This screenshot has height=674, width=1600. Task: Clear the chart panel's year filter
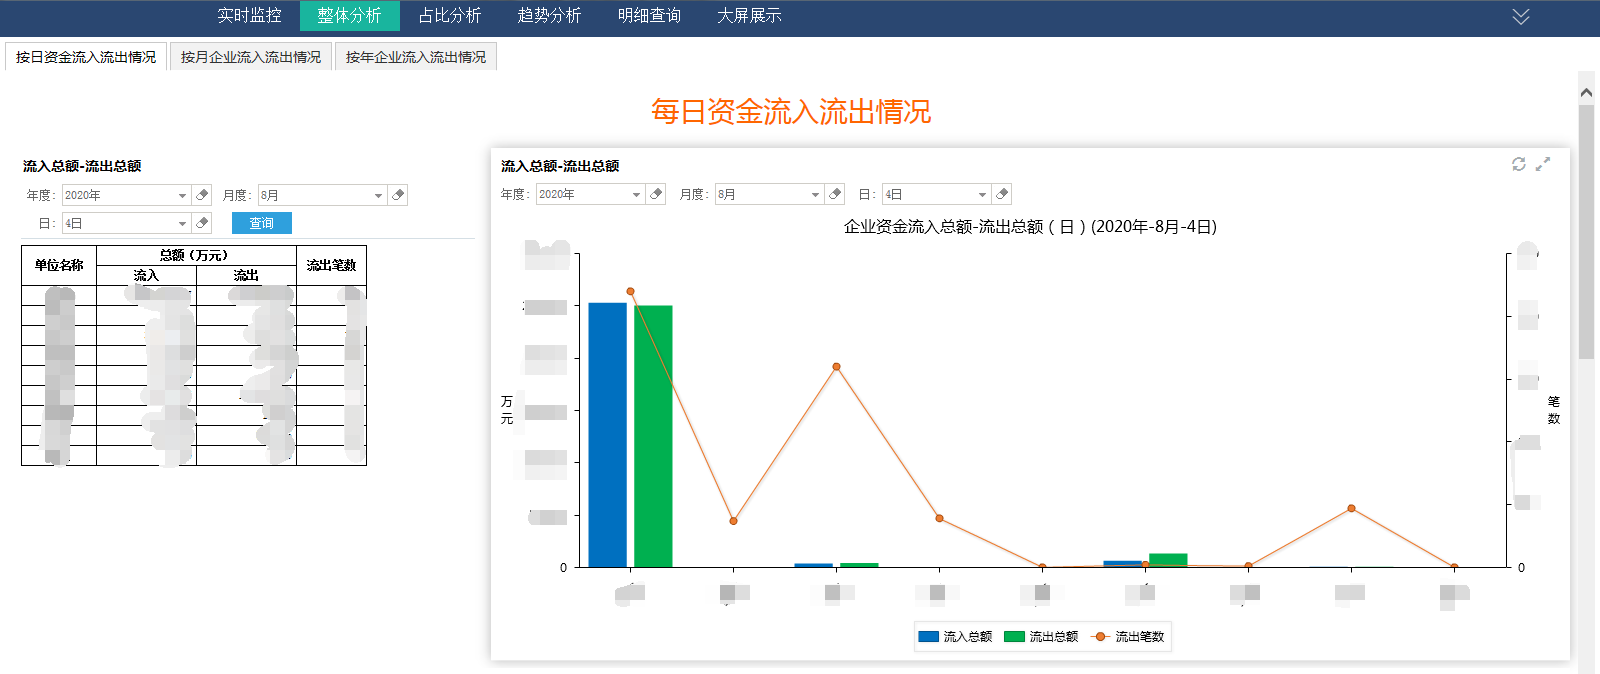[656, 194]
